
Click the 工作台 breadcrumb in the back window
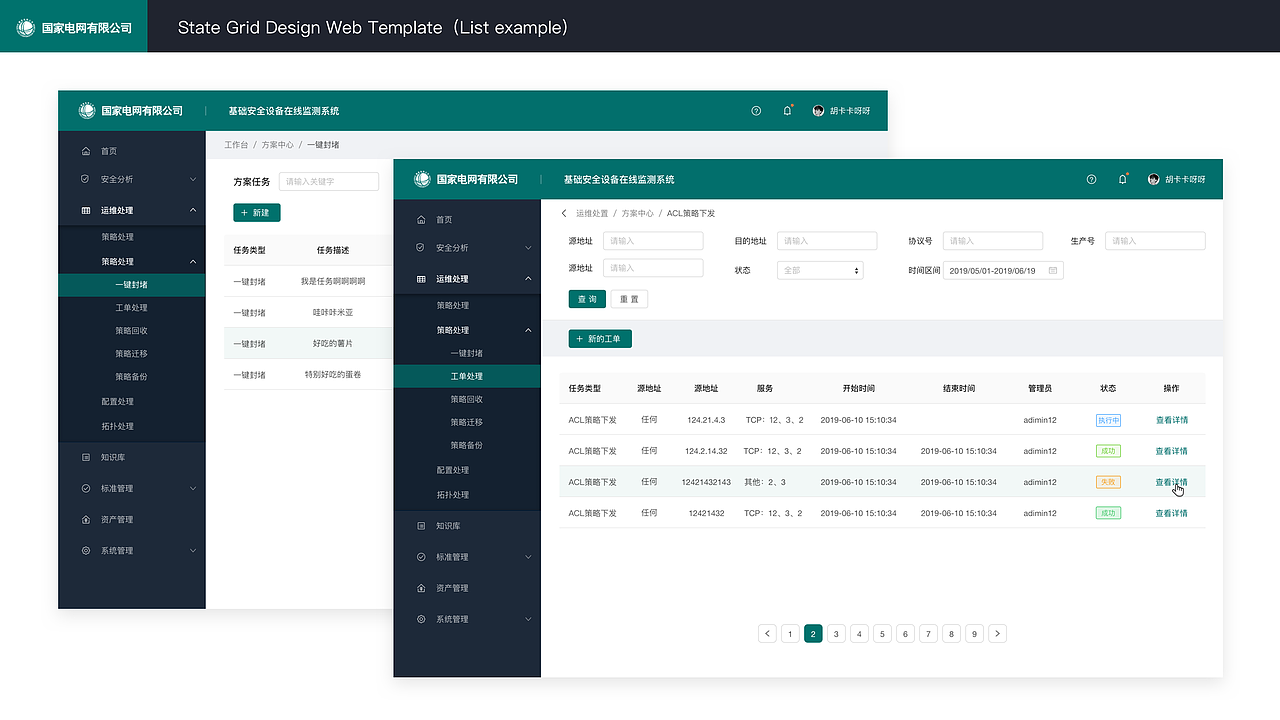pyautogui.click(x=236, y=145)
